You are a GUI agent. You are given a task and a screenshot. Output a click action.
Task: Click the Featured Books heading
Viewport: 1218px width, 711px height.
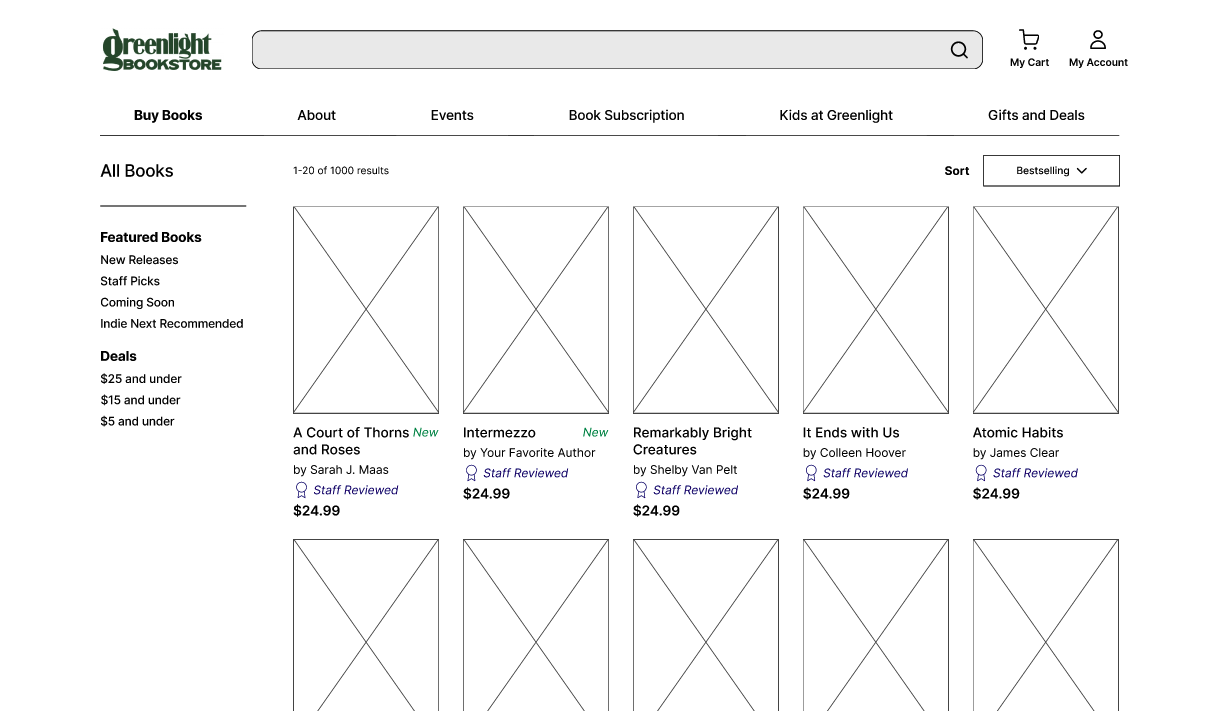tap(151, 237)
